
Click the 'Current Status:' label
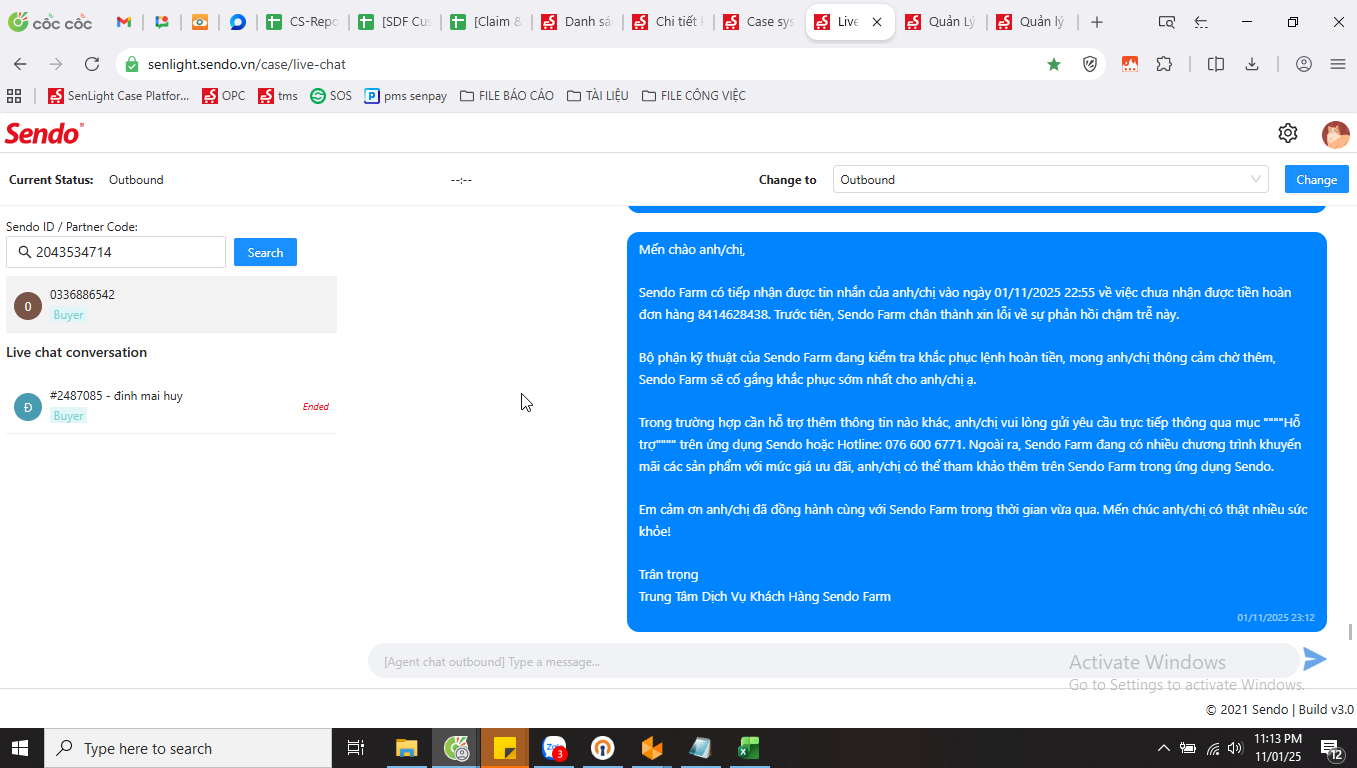click(51, 180)
